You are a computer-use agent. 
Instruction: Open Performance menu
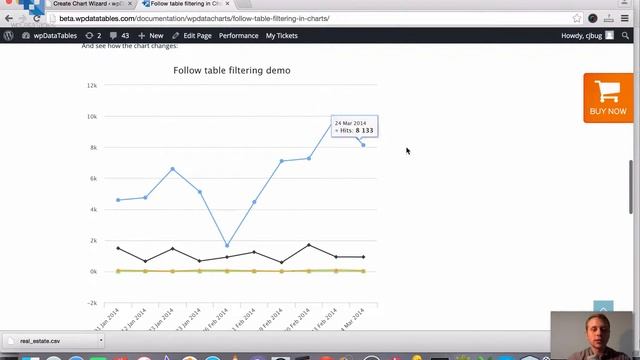(238, 36)
